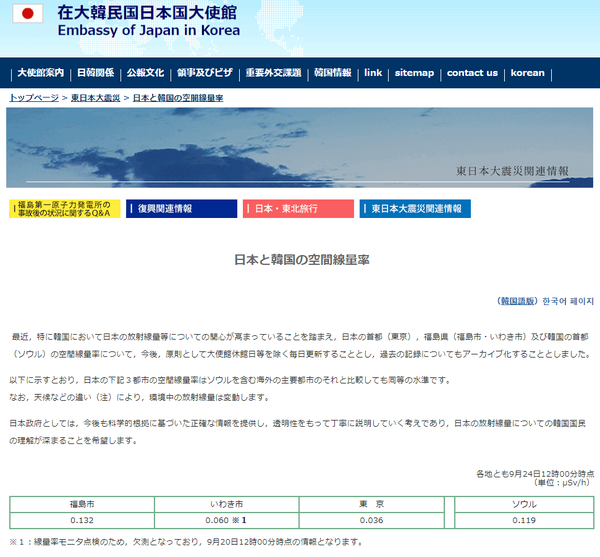600x557 pixels.
Task: Click the Embassy of Japan in Korea title
Action: (x=148, y=30)
